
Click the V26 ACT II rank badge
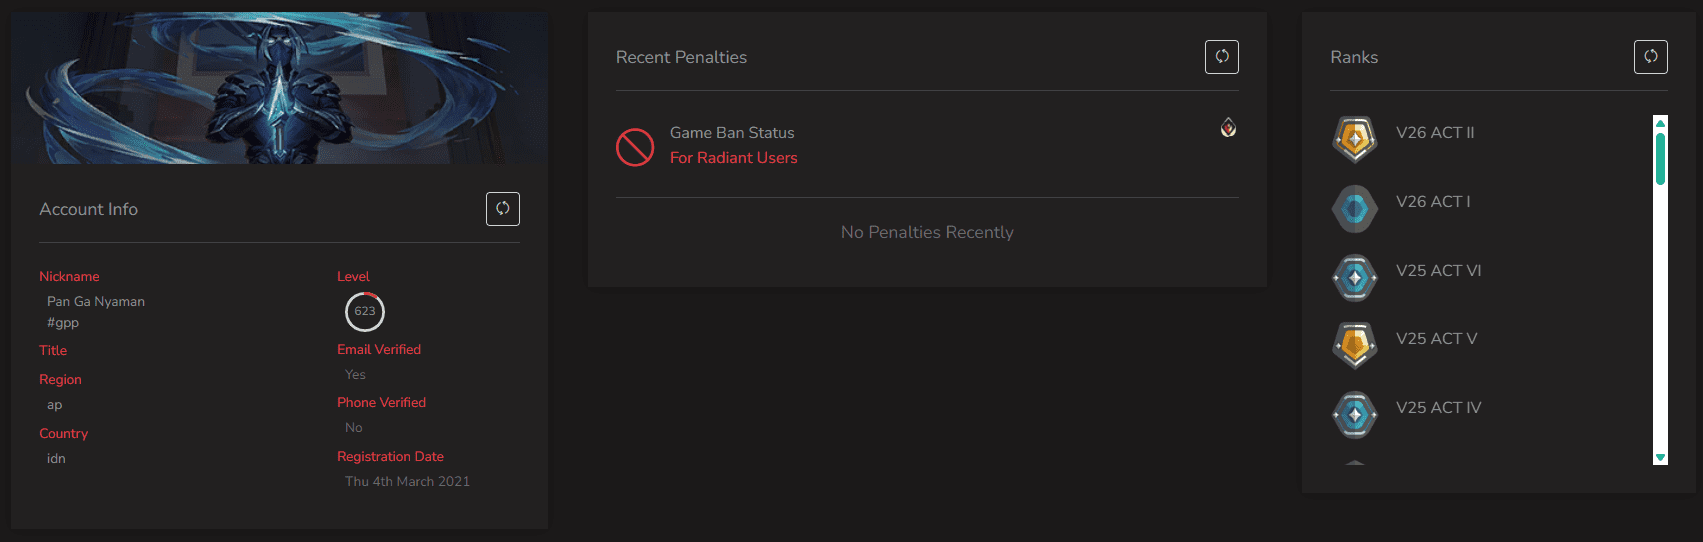pyautogui.click(x=1355, y=139)
